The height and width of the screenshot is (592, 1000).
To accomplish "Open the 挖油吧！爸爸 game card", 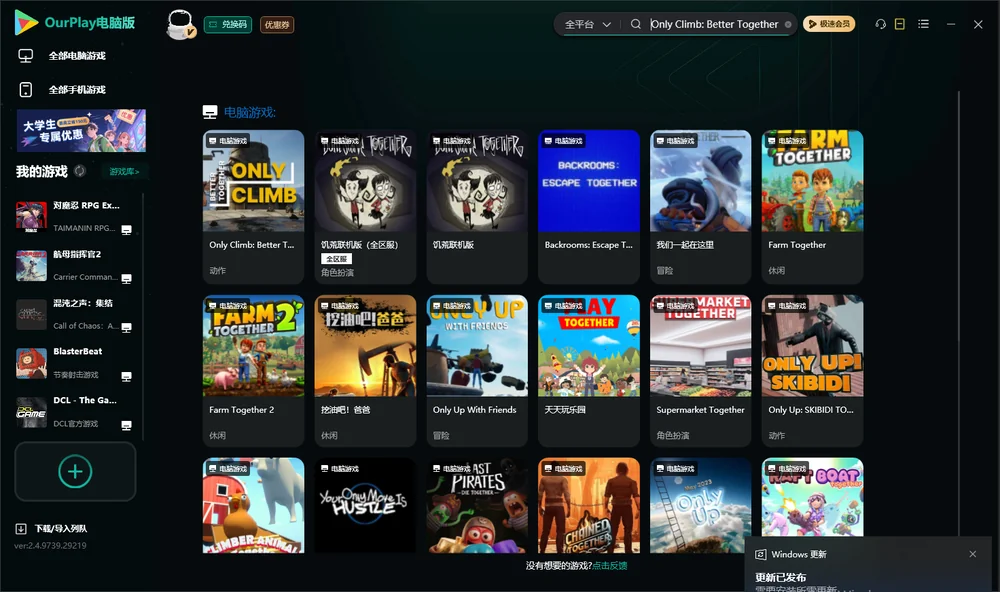I will point(365,371).
